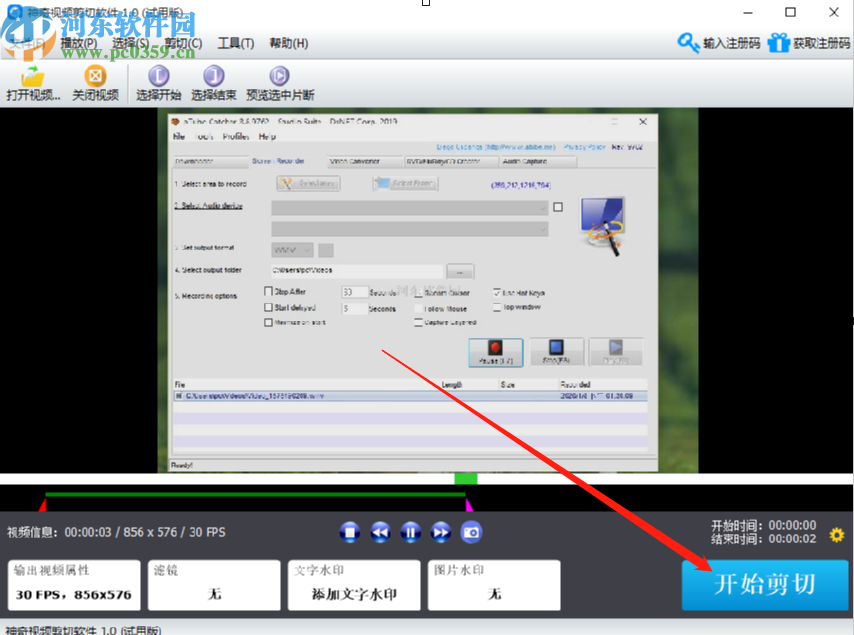Open the 播放(P) menu
Screen dimensions: 854x635
coord(79,43)
